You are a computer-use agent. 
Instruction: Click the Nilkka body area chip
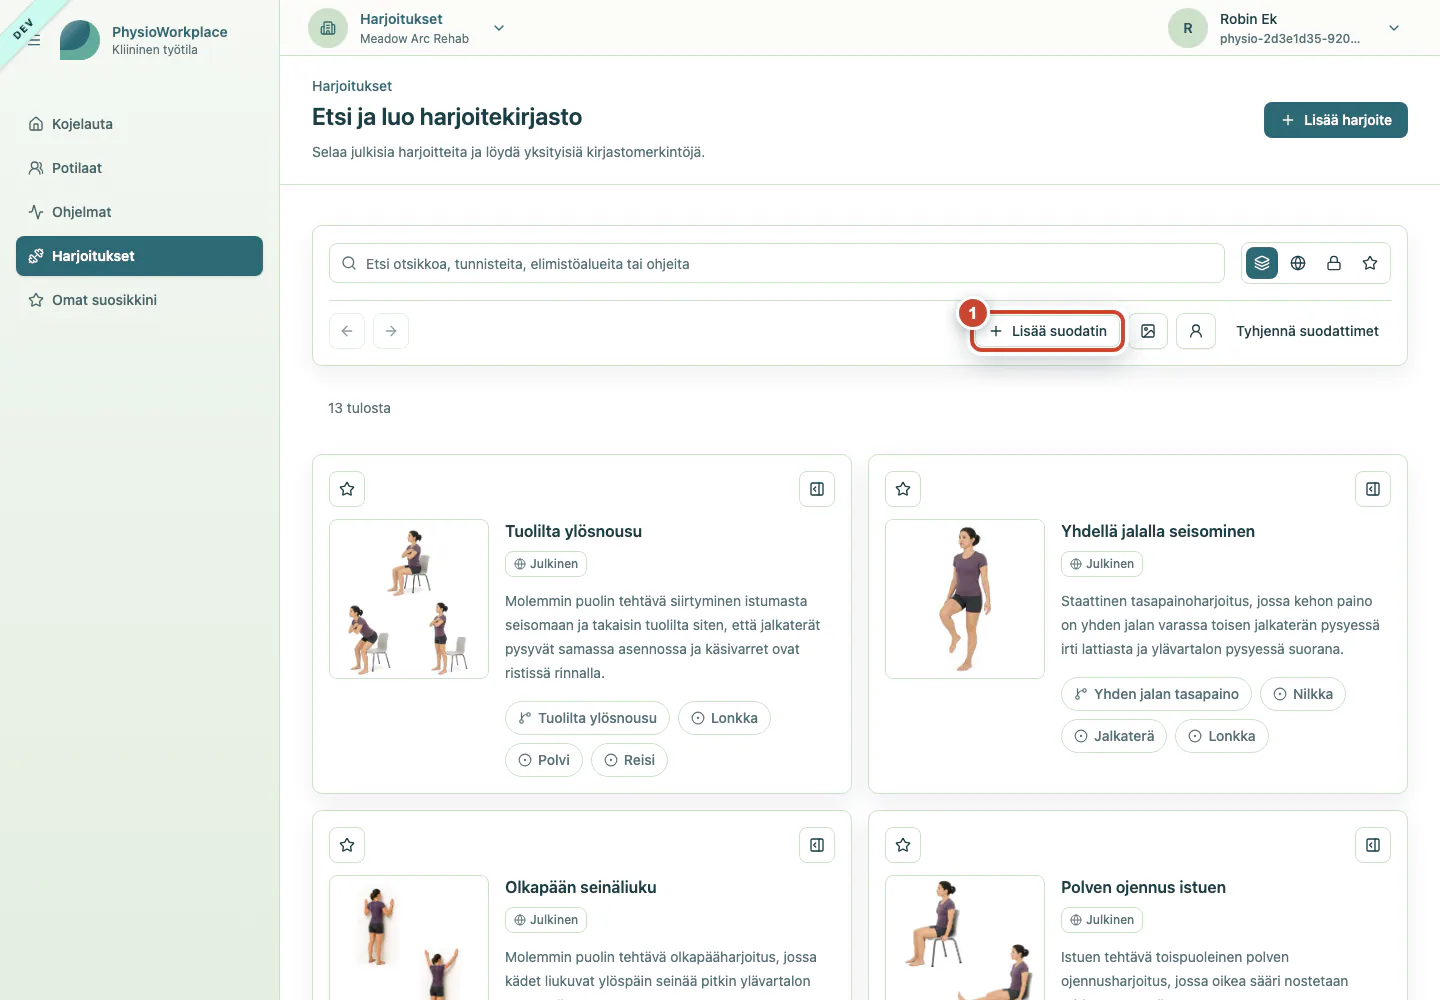click(x=1303, y=694)
